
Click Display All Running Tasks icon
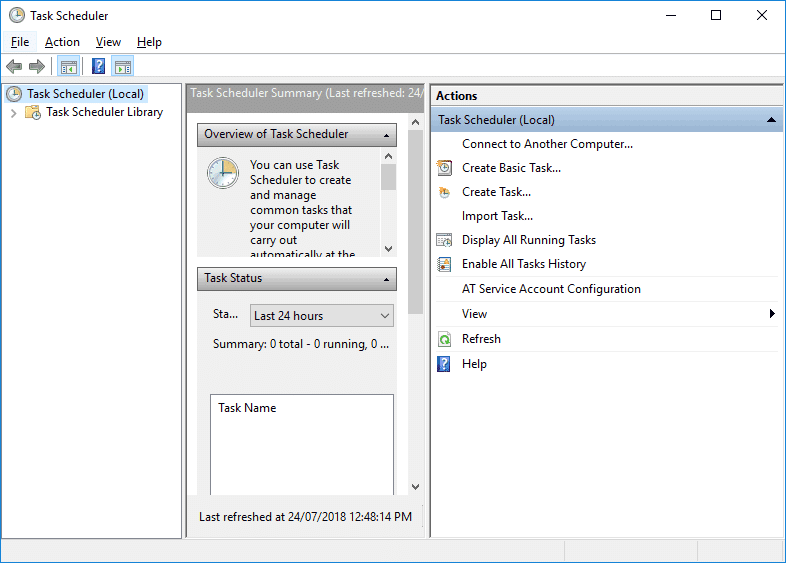coord(444,240)
